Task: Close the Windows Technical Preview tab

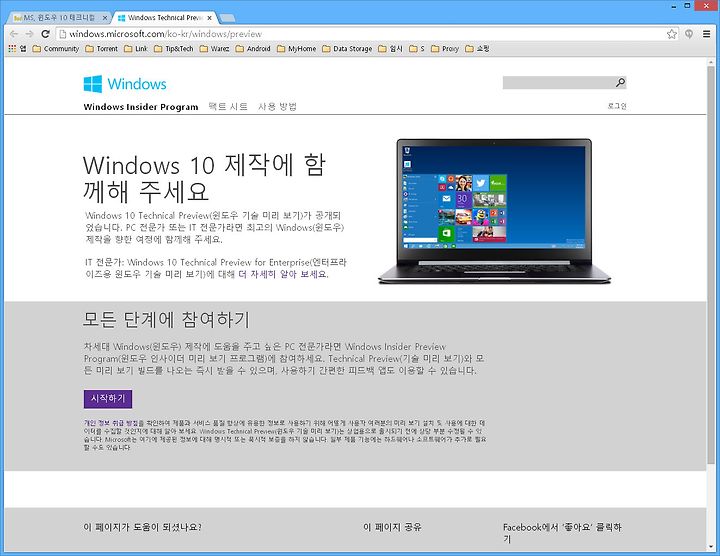Action: pyautogui.click(x=209, y=18)
